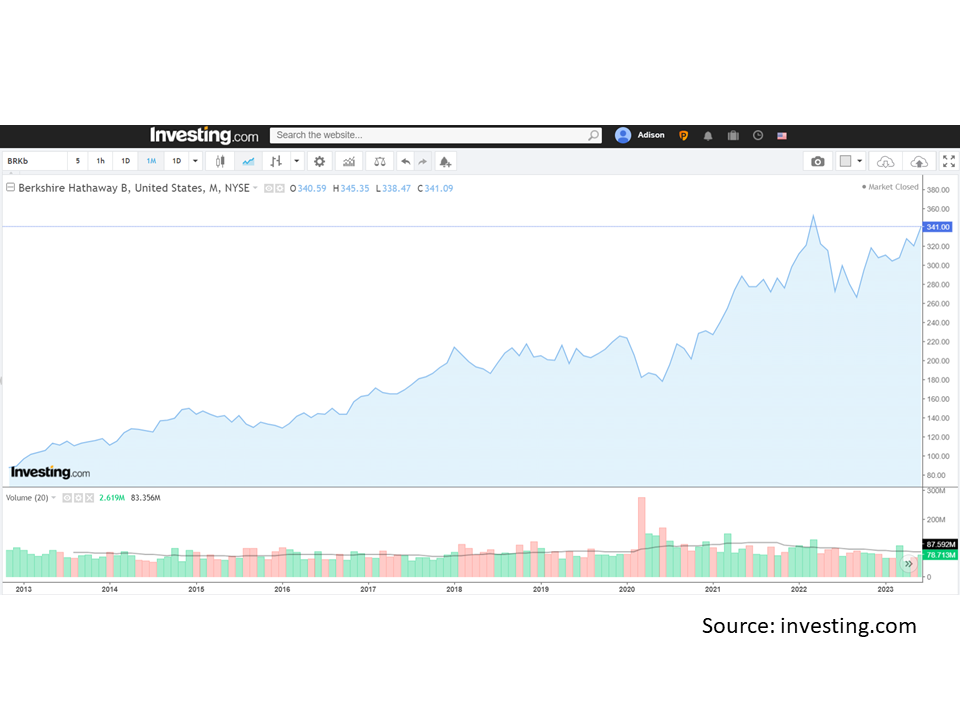Open the Volume (20) indicator dropdown arrow
The image size is (960, 720).
[x=54, y=498]
